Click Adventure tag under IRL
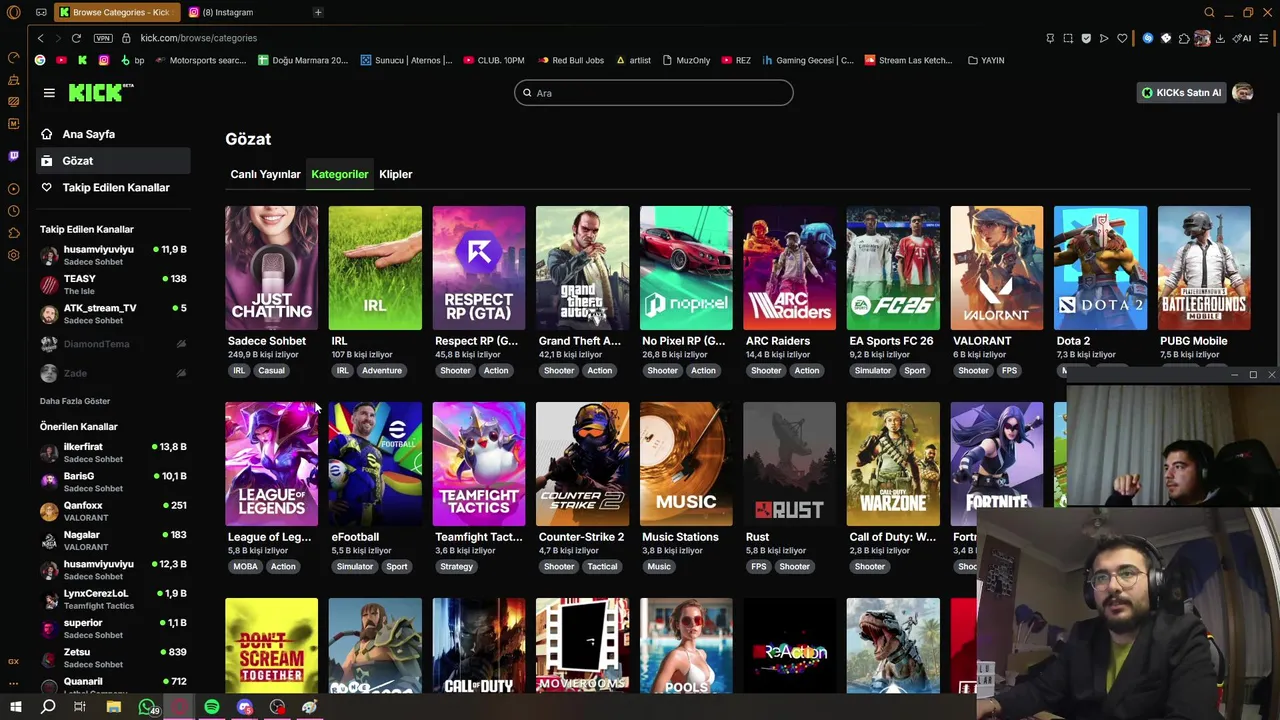This screenshot has width=1280, height=720. click(381, 370)
